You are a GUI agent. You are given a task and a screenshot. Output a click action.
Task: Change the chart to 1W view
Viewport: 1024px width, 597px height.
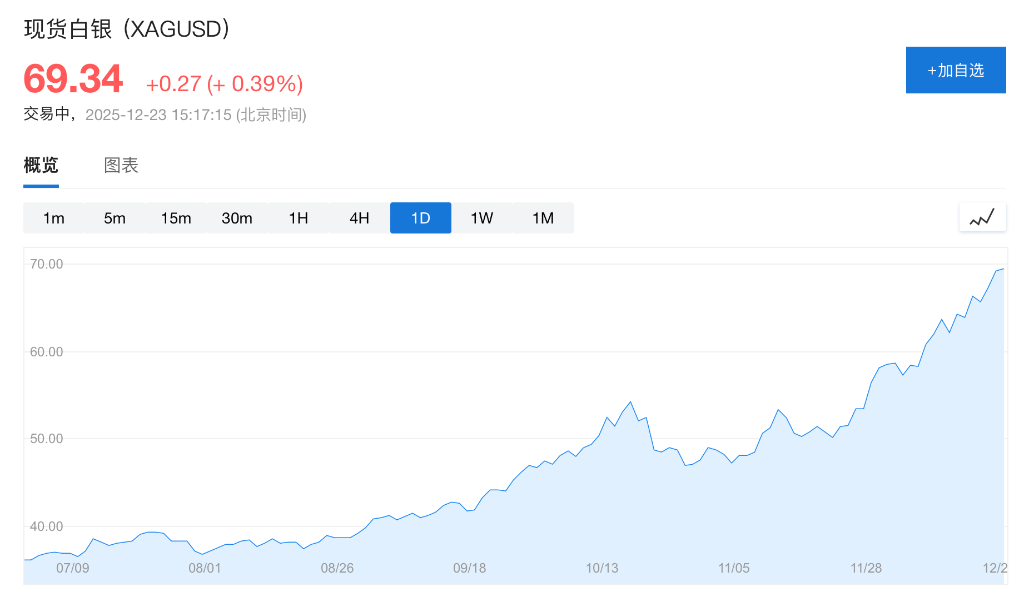(482, 218)
